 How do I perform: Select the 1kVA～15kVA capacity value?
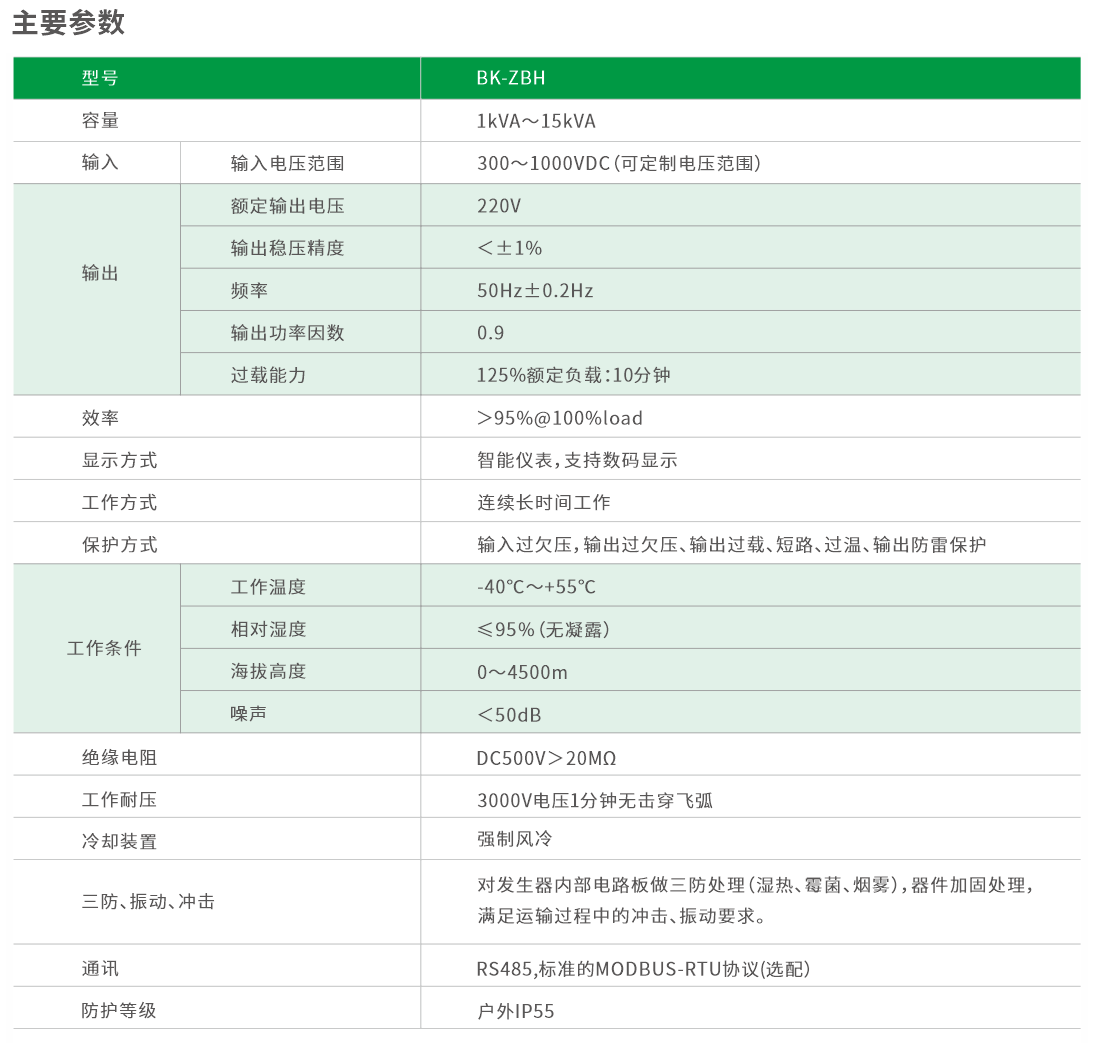coord(536,121)
